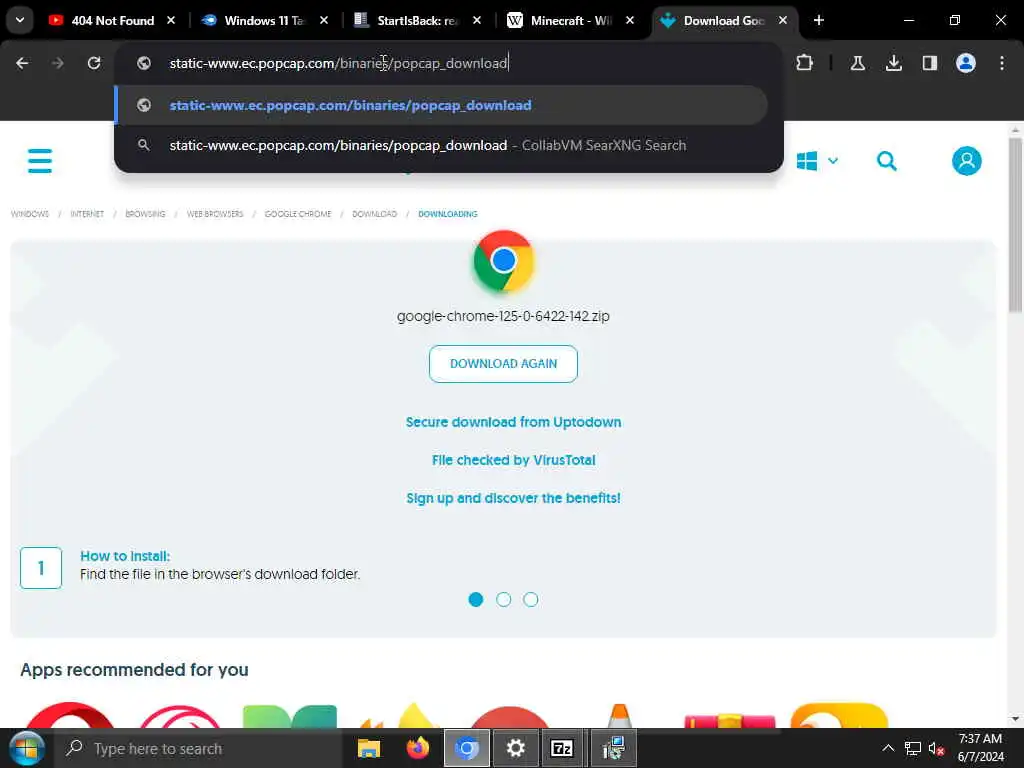Open File Explorer from the taskbar

[369, 748]
